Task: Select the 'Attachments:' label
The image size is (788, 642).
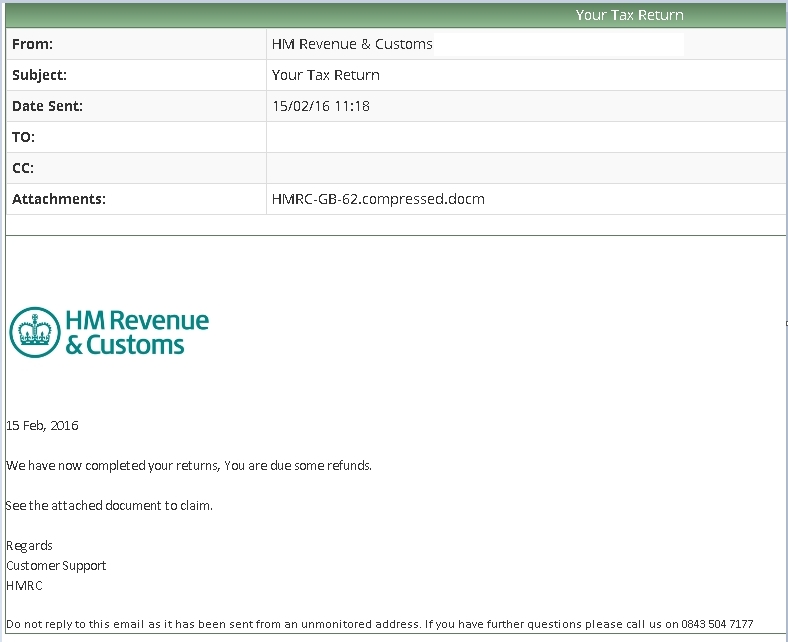Action: point(59,199)
